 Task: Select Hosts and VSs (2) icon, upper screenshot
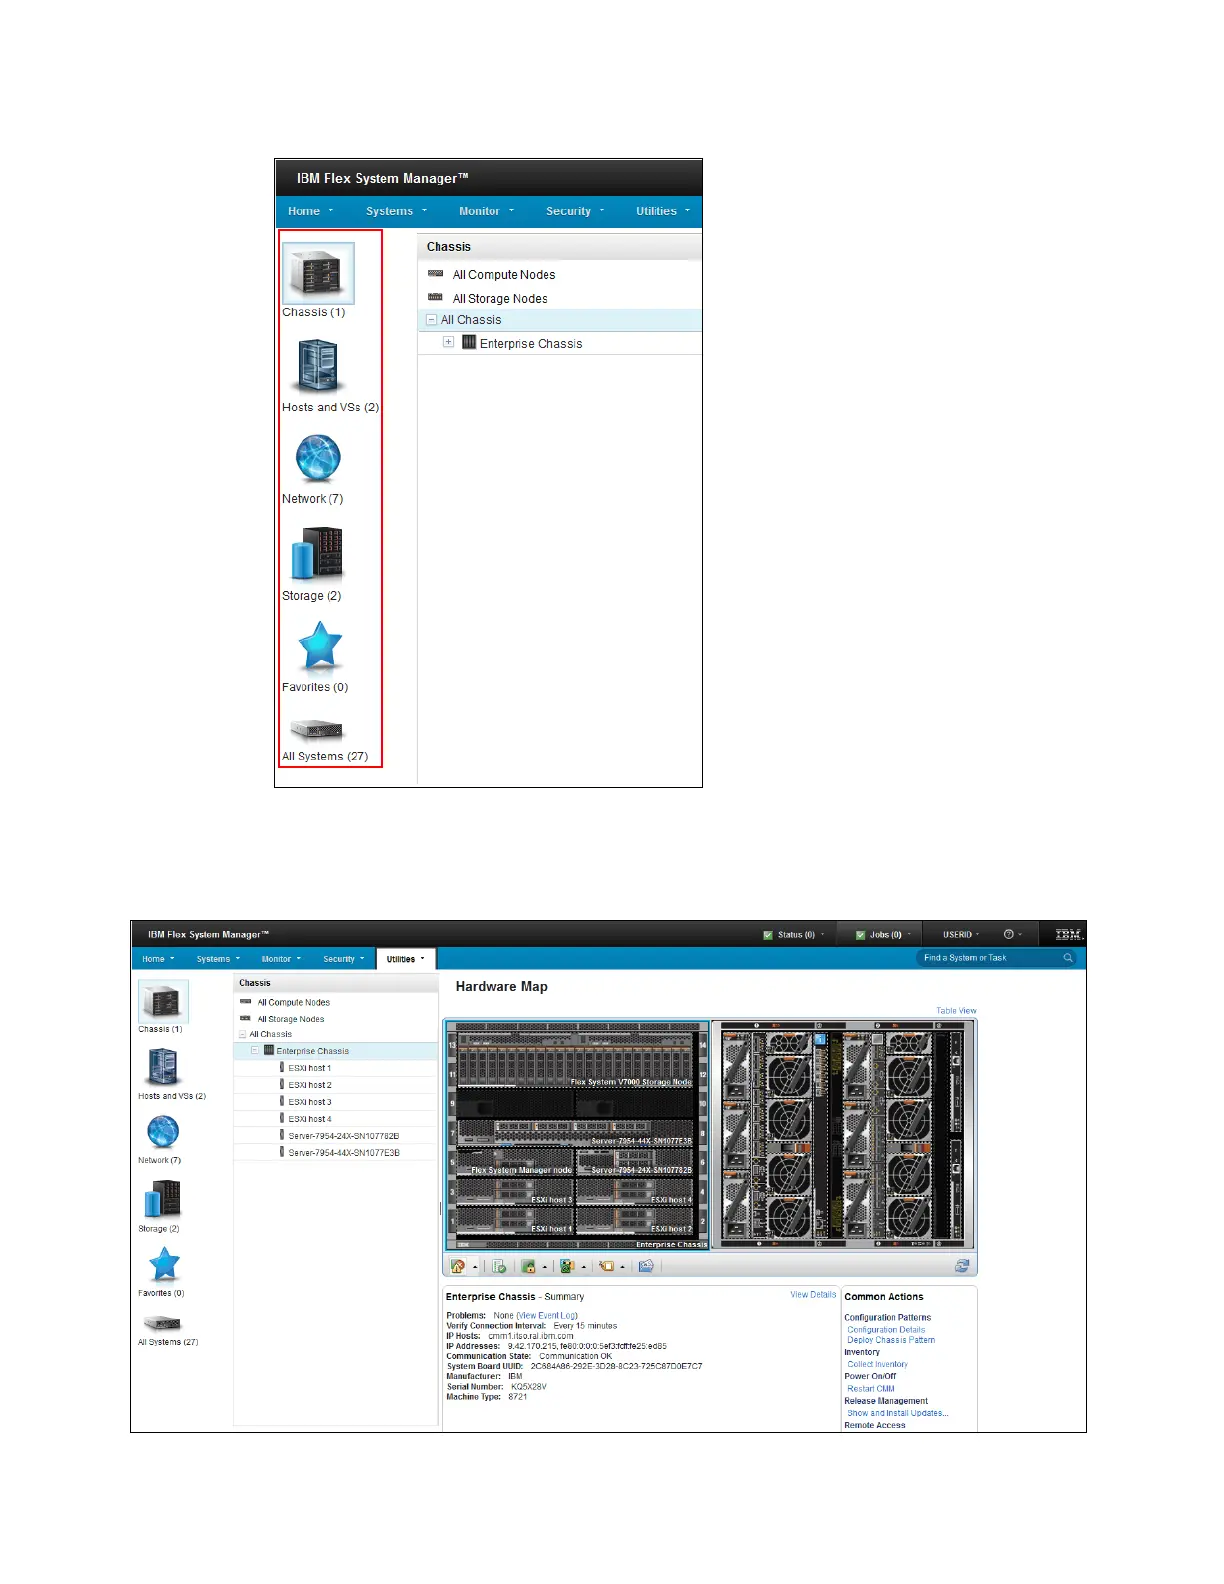tap(318, 366)
